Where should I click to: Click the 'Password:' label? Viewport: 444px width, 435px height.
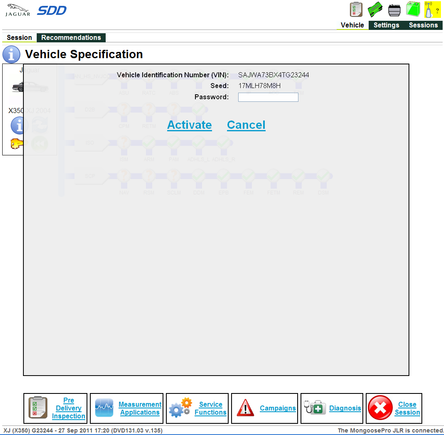point(212,97)
